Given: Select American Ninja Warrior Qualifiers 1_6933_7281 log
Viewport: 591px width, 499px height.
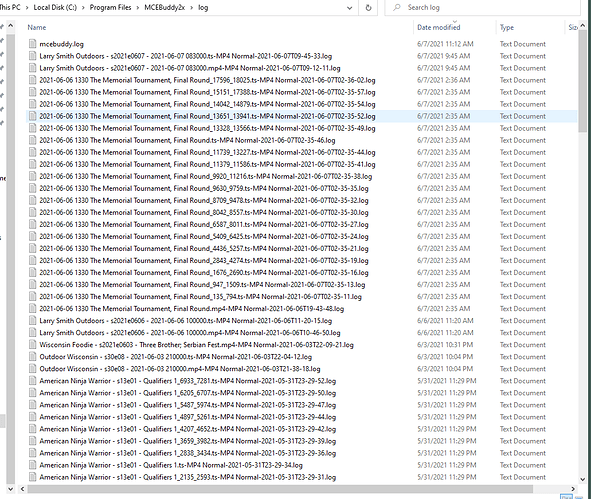Looking at the screenshot, I should pos(187,381).
